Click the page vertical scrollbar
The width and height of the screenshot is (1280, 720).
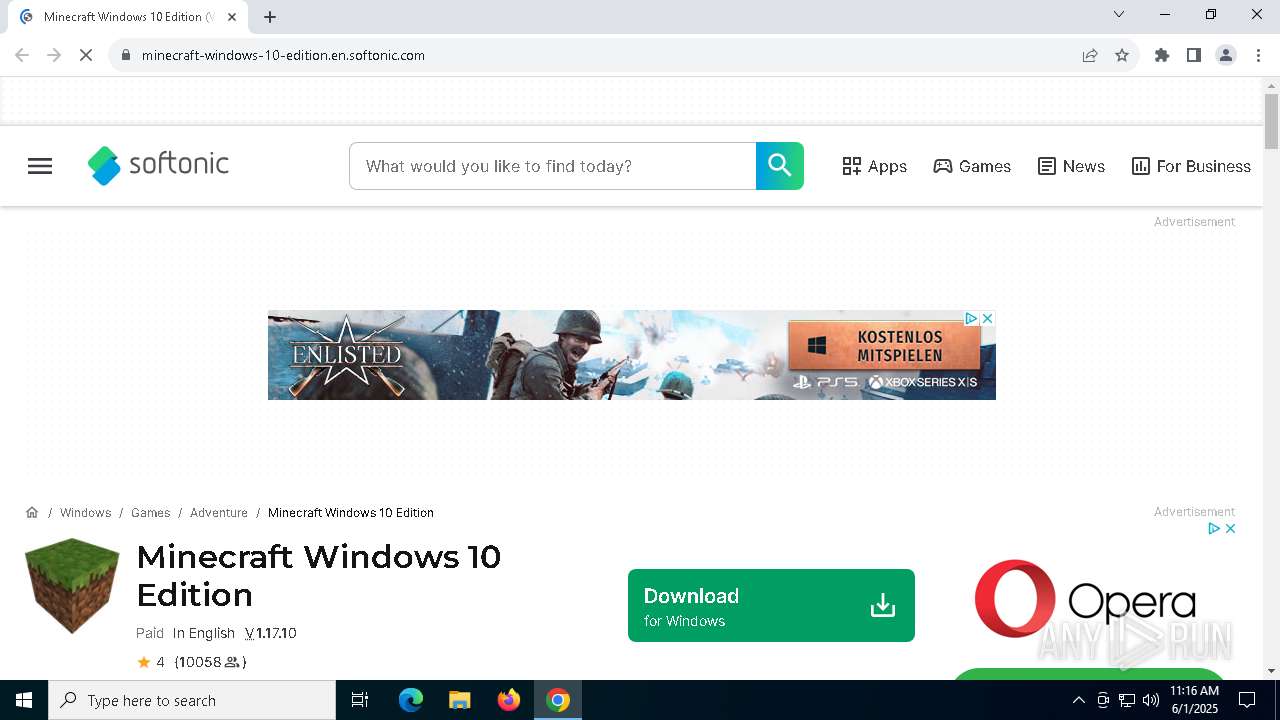point(1271,121)
